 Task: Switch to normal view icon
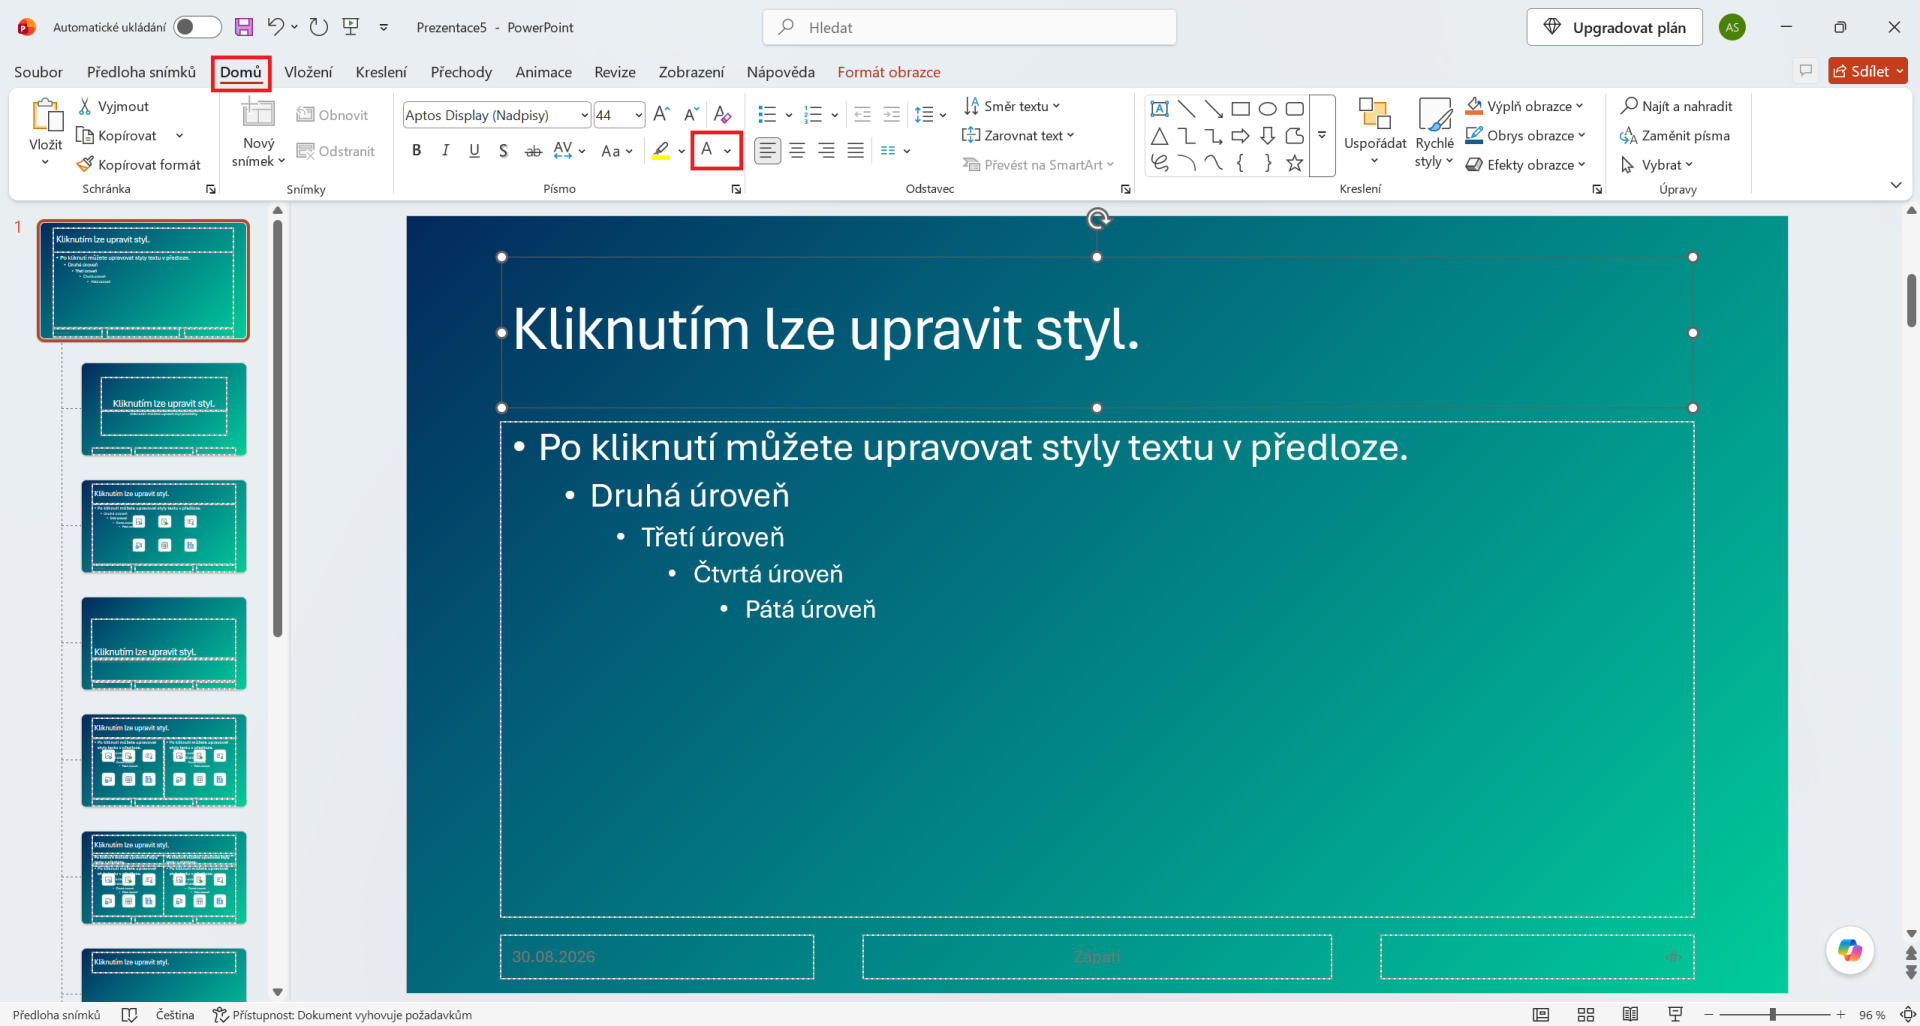tap(1541, 1014)
